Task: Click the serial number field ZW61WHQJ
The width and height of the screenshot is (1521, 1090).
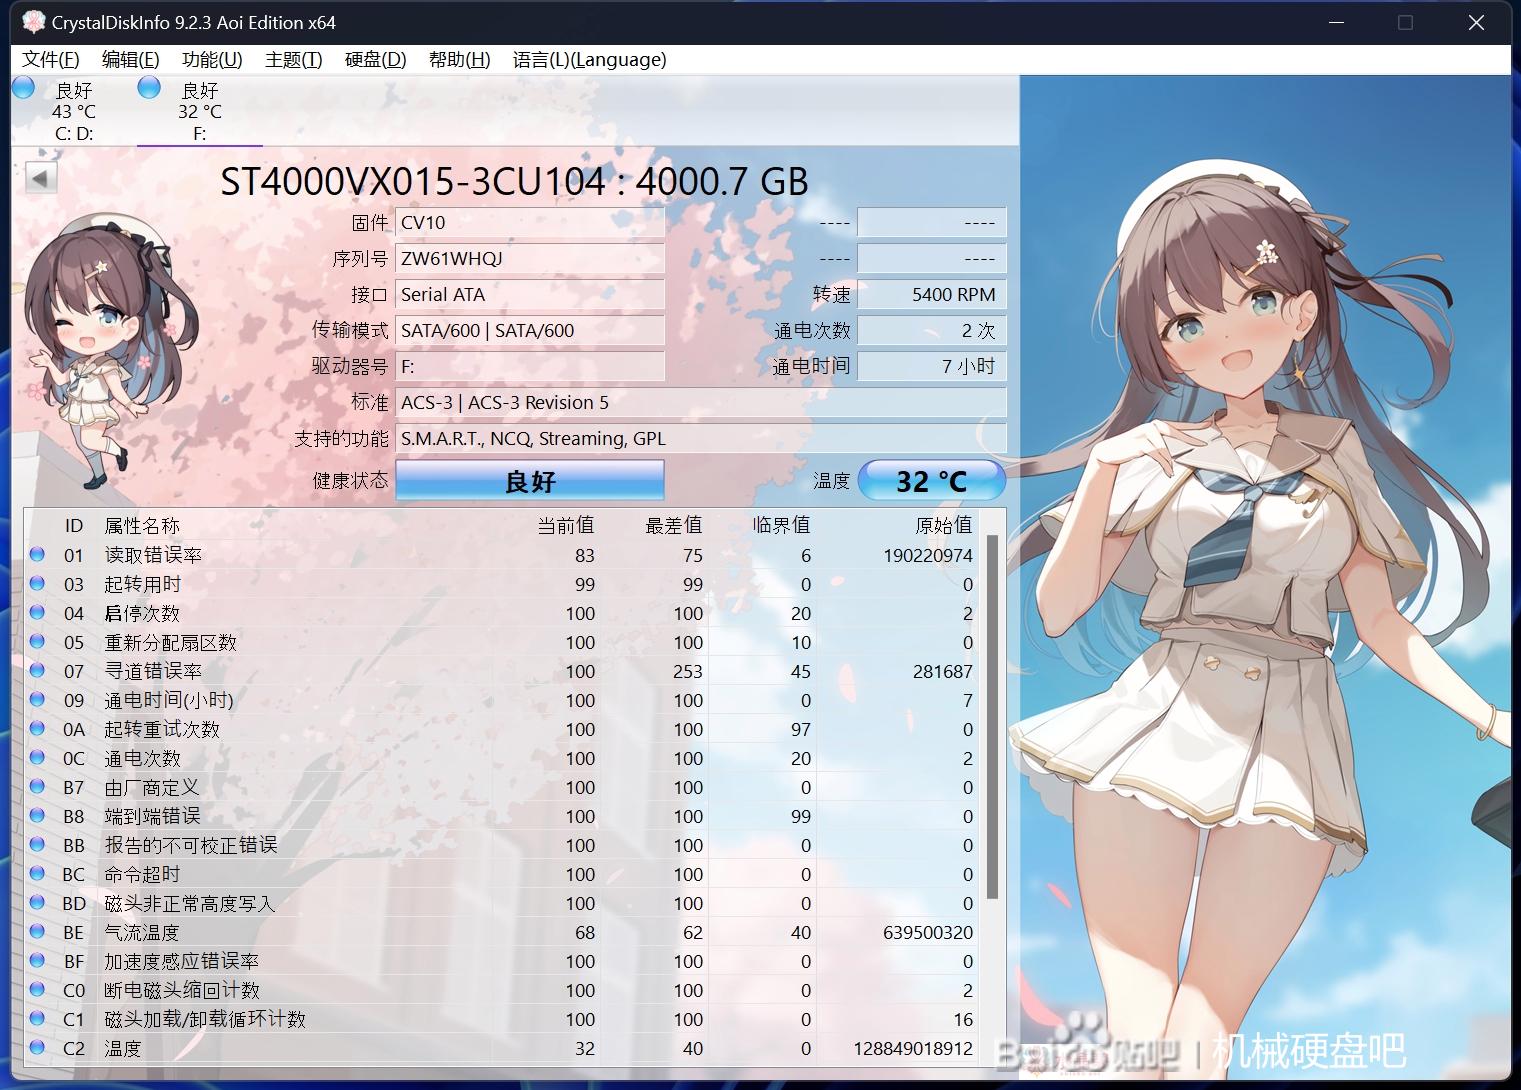Action: click(530, 259)
